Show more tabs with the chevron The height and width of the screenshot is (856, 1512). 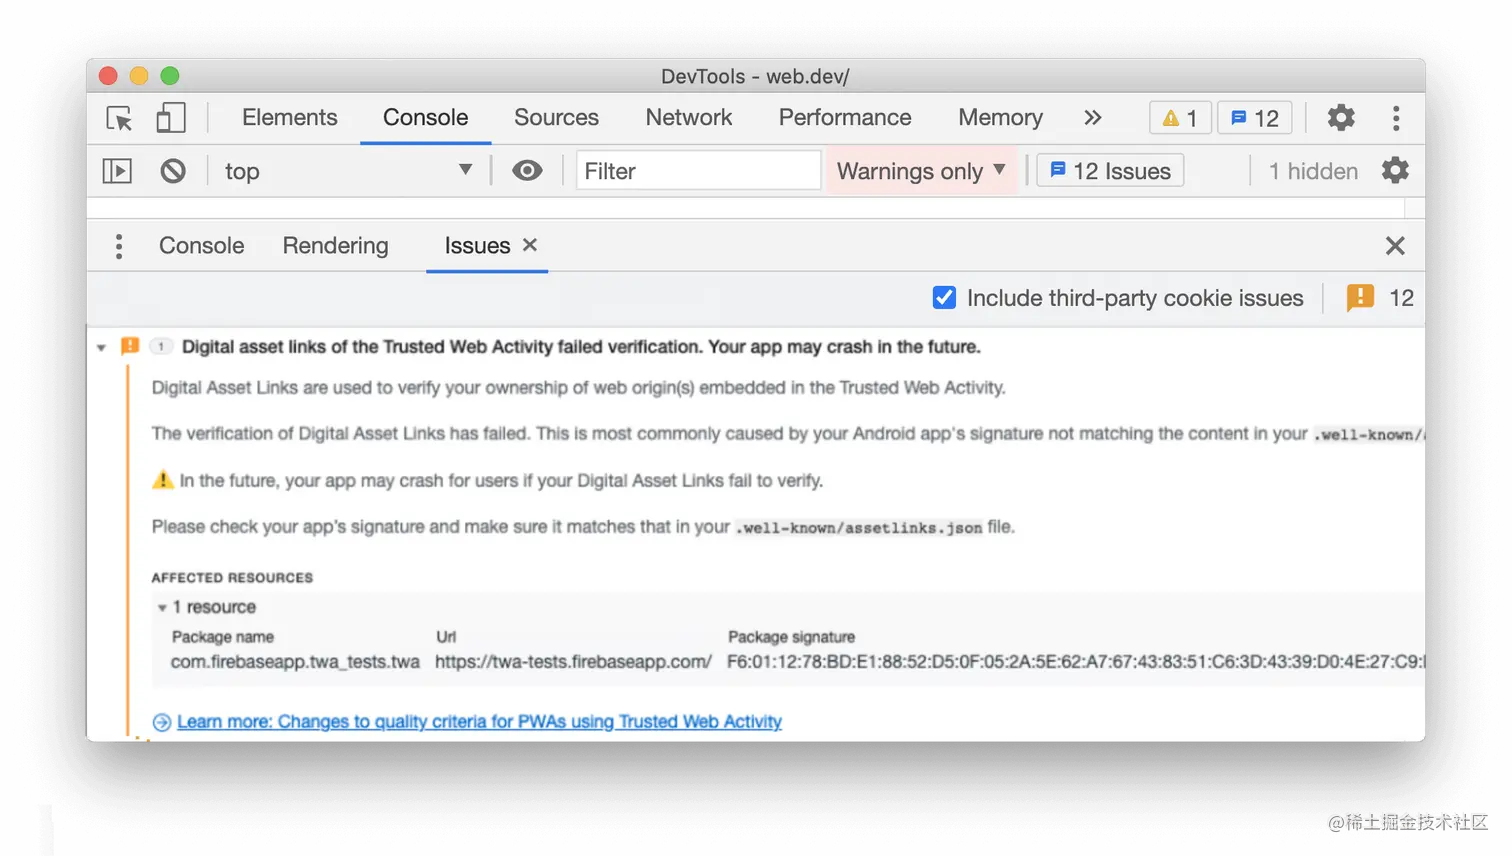[1093, 118]
